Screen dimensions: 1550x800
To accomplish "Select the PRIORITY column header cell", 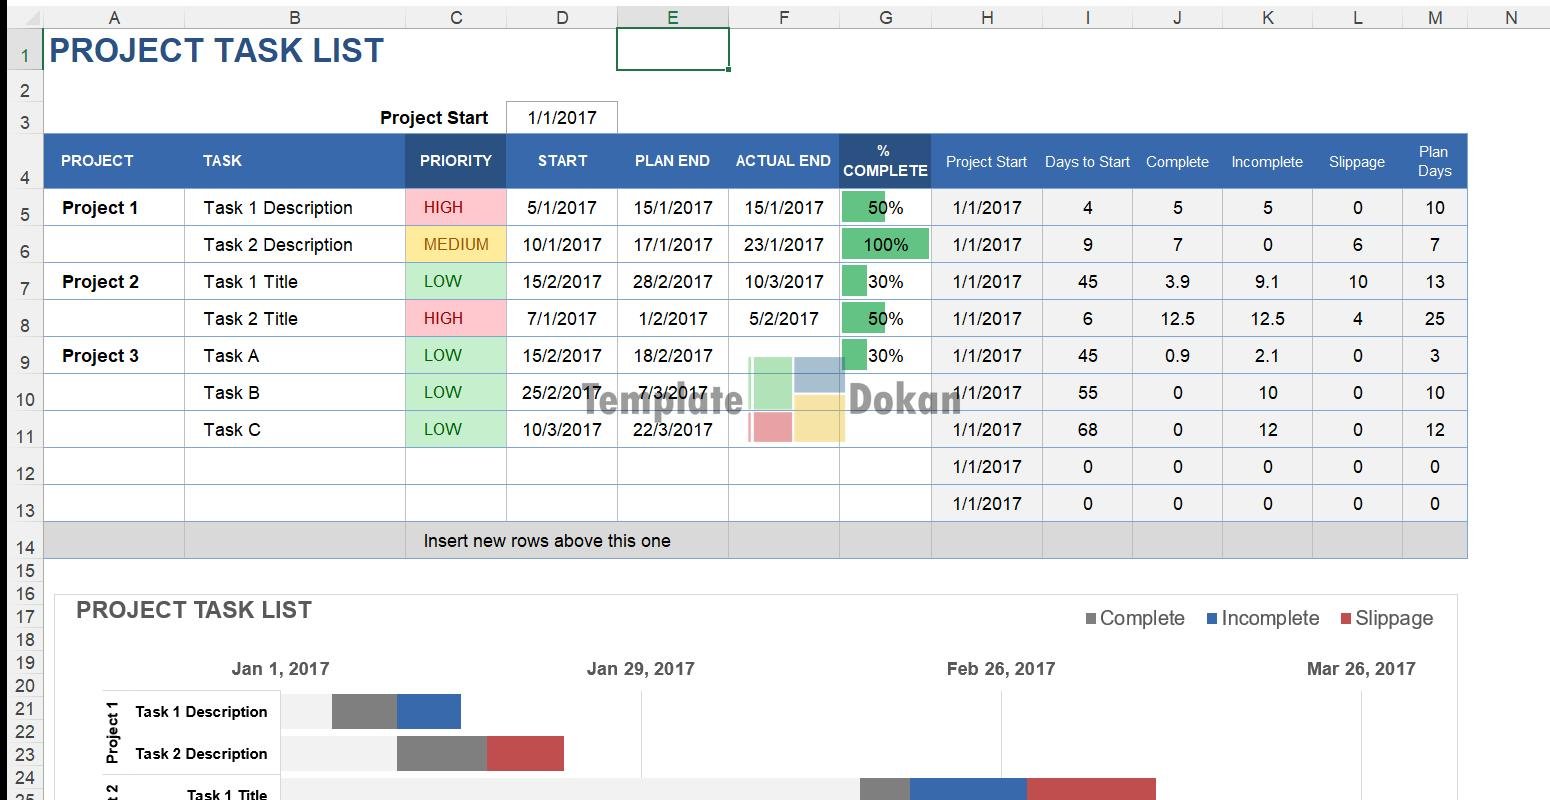I will click(455, 161).
